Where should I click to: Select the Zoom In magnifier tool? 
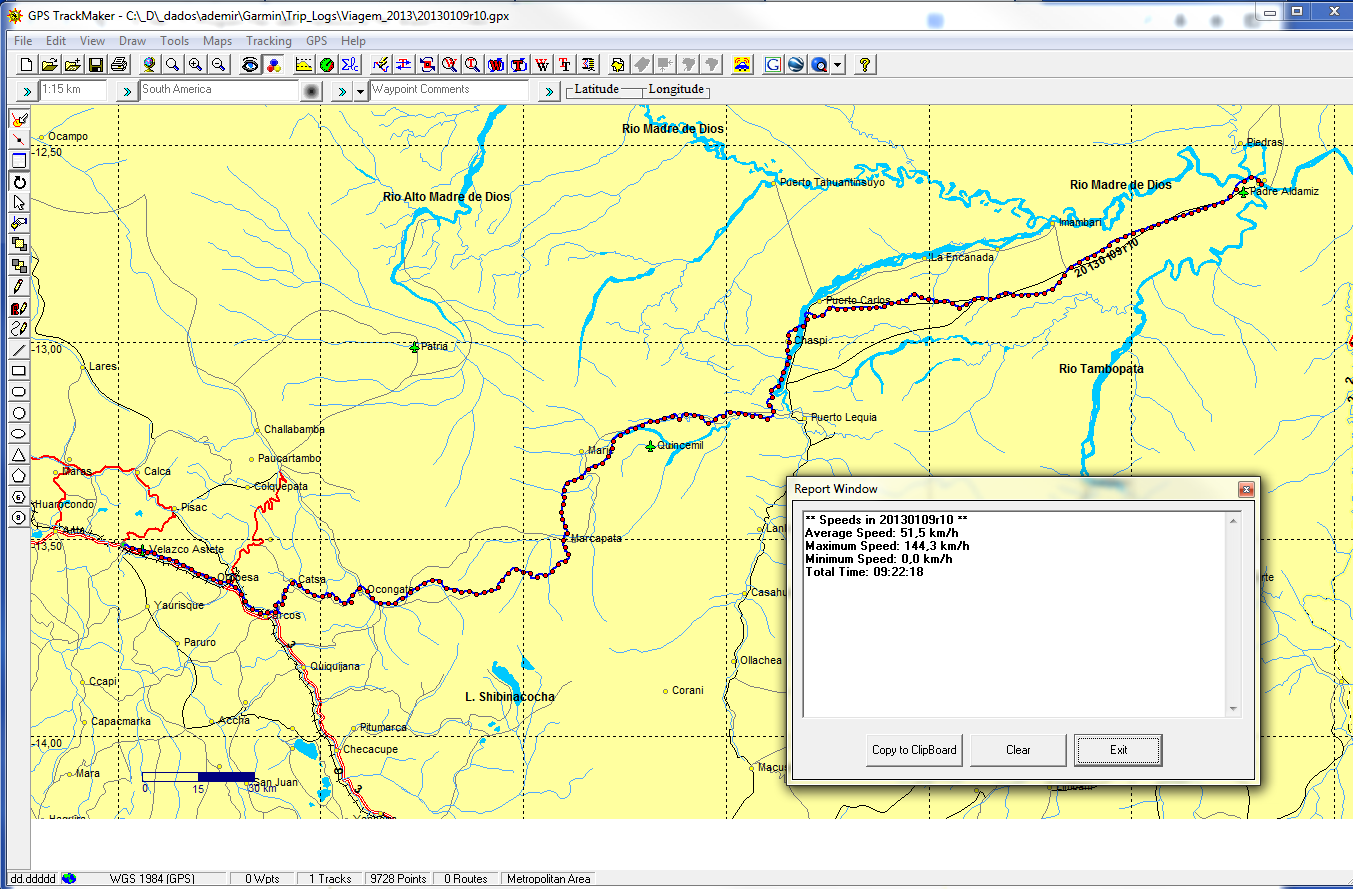point(195,65)
